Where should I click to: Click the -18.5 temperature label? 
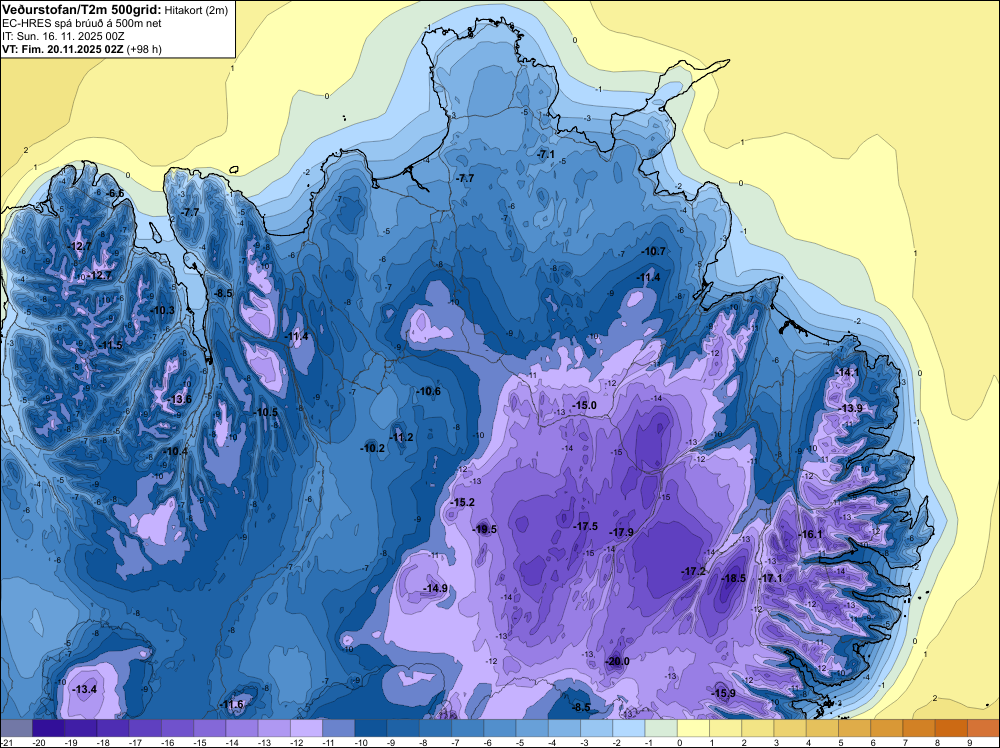click(x=733, y=578)
